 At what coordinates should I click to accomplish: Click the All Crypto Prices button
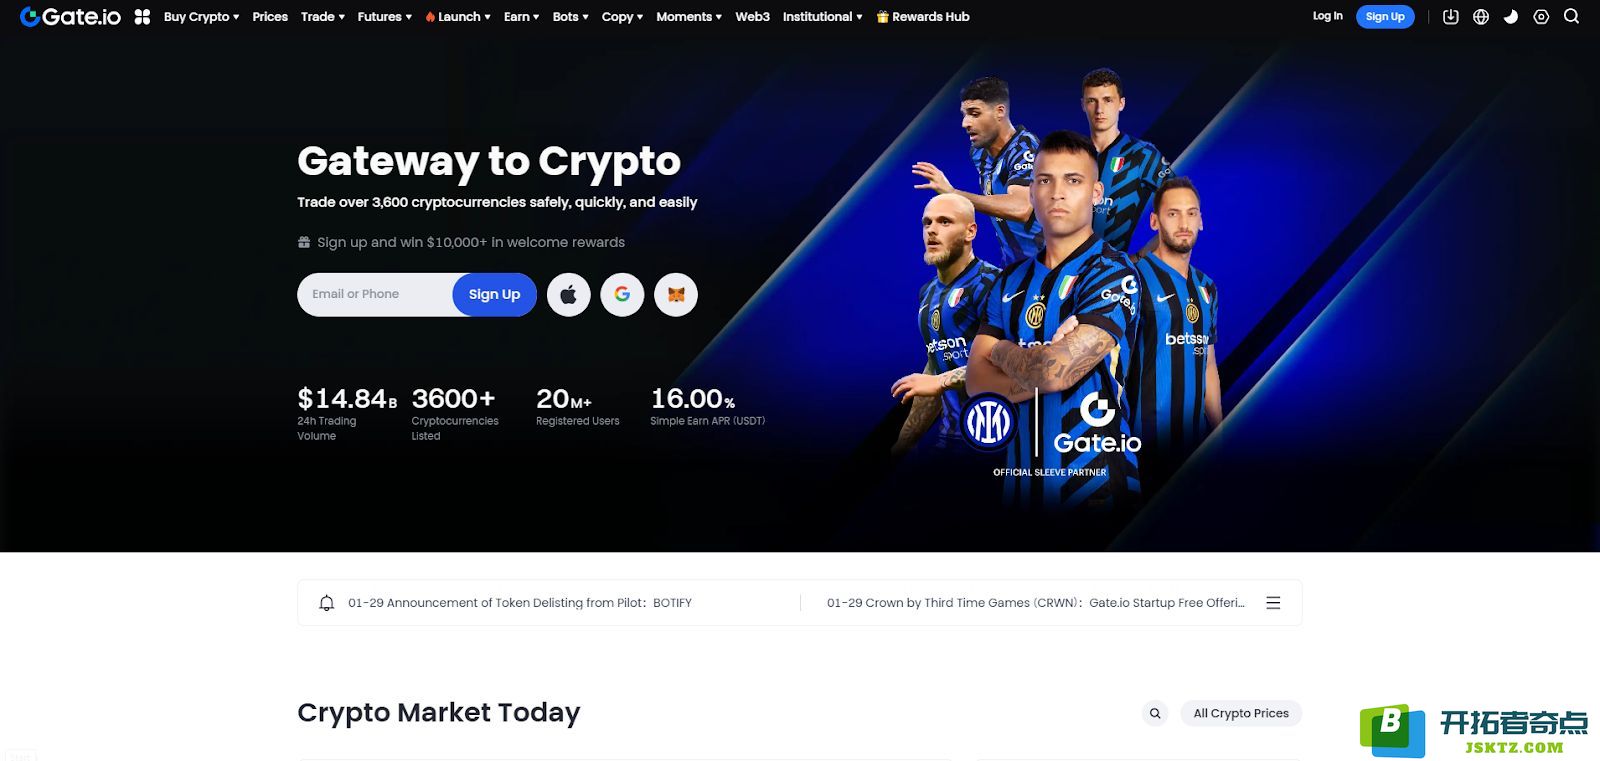click(1241, 713)
